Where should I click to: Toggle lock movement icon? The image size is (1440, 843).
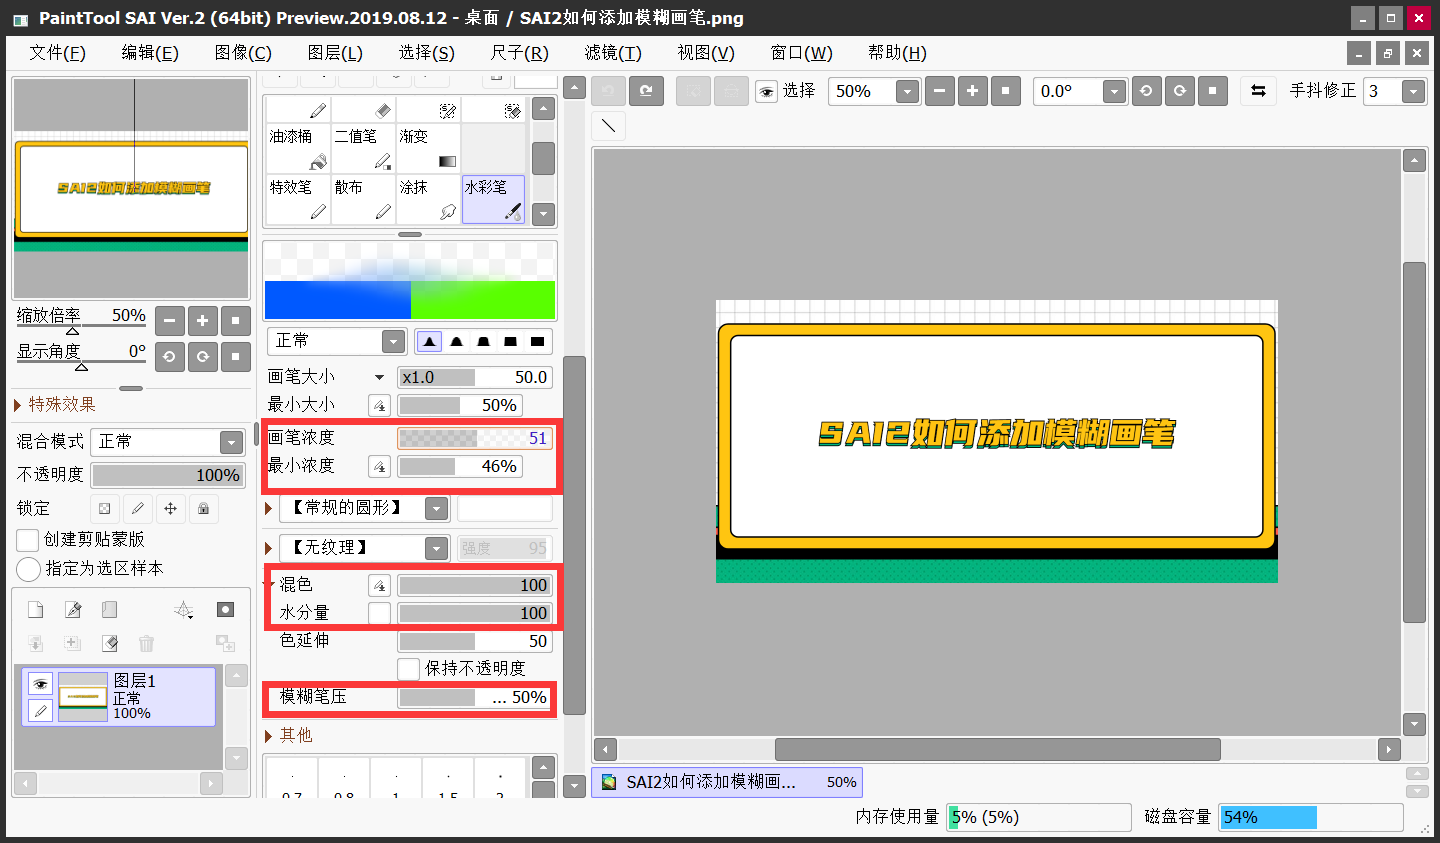tap(170, 509)
